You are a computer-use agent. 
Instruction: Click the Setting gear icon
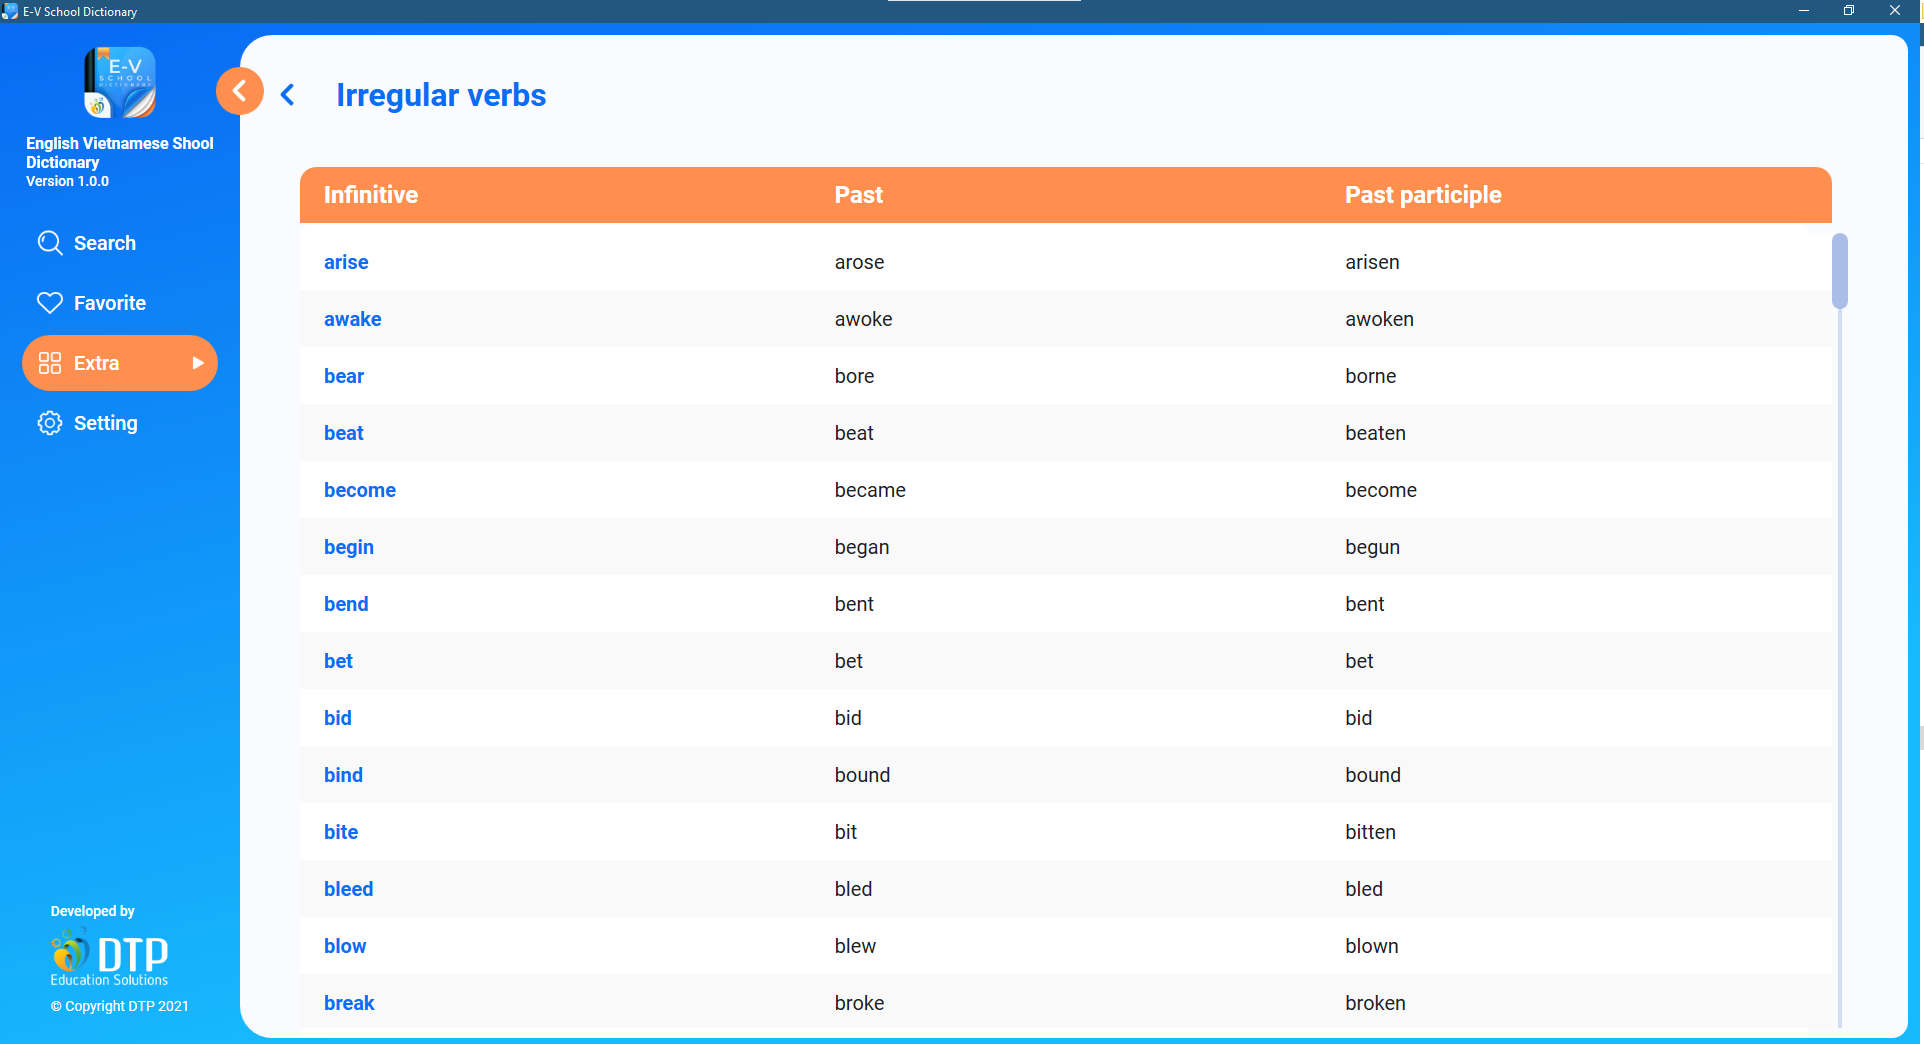(49, 423)
